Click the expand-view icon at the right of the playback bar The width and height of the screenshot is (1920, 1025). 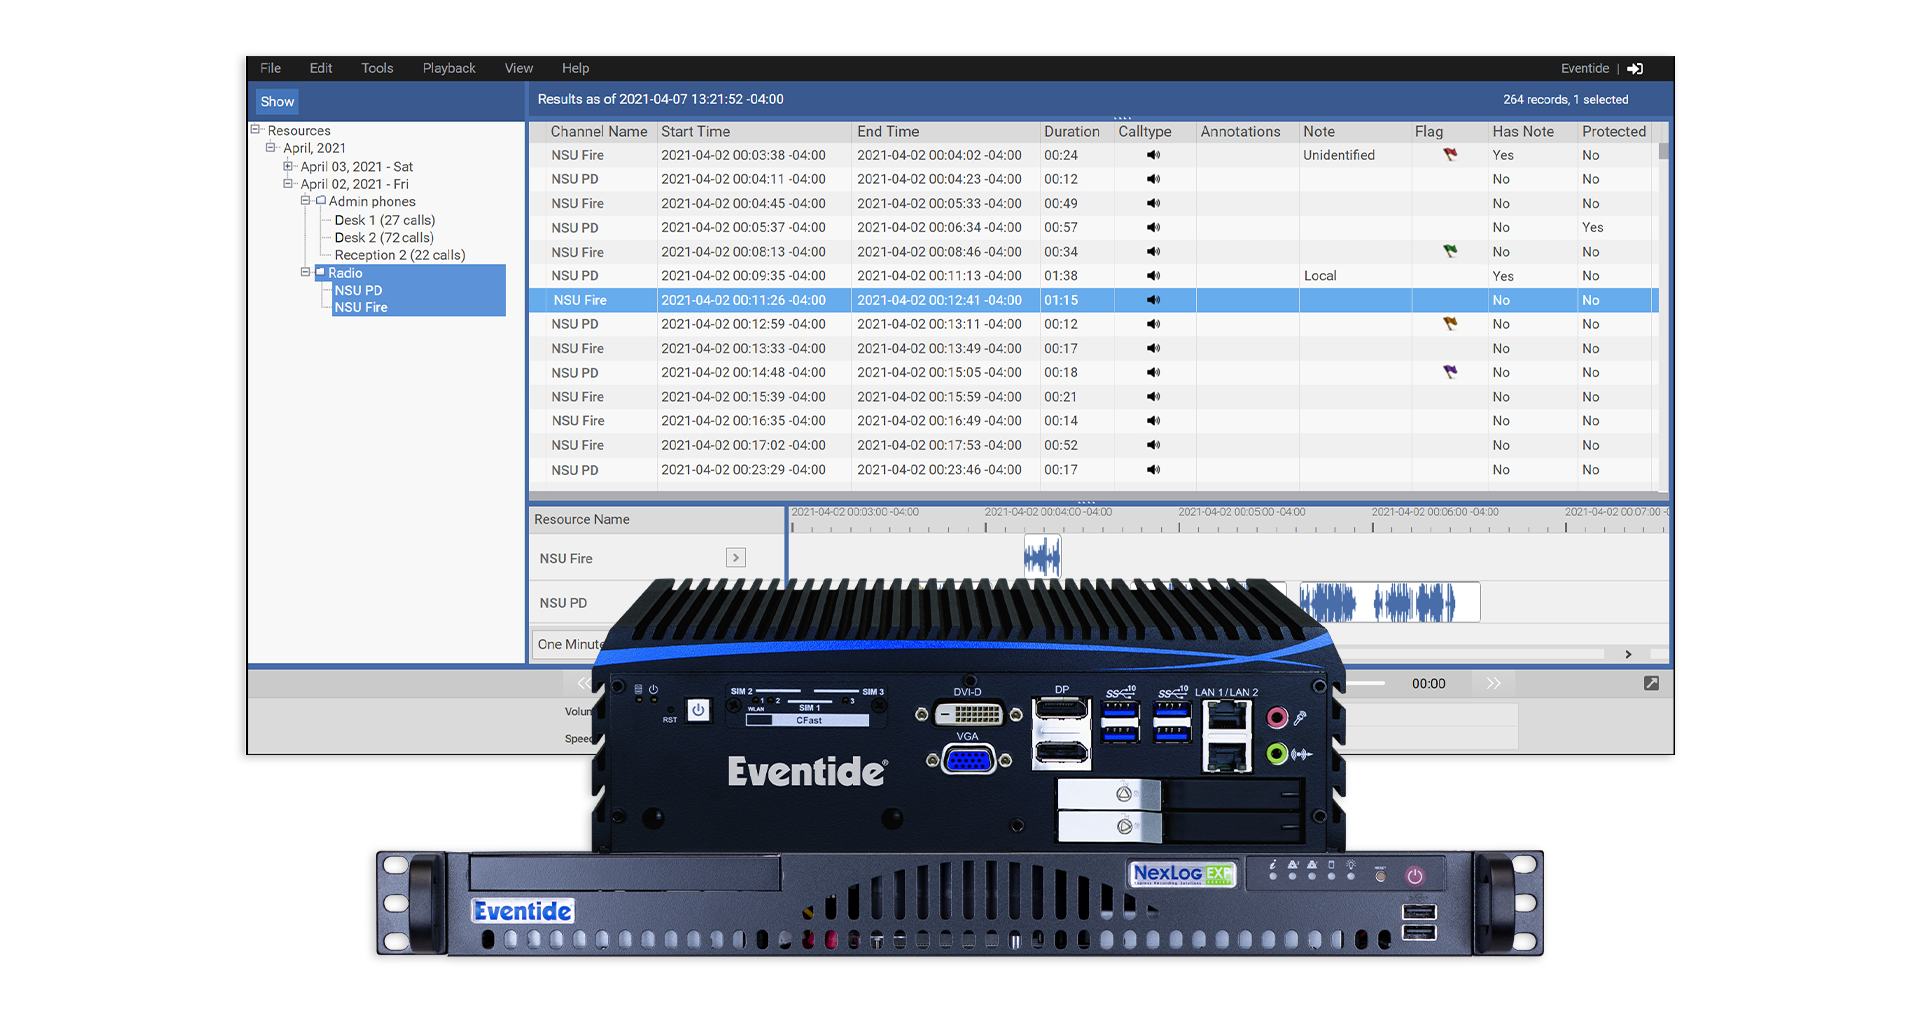[1651, 683]
